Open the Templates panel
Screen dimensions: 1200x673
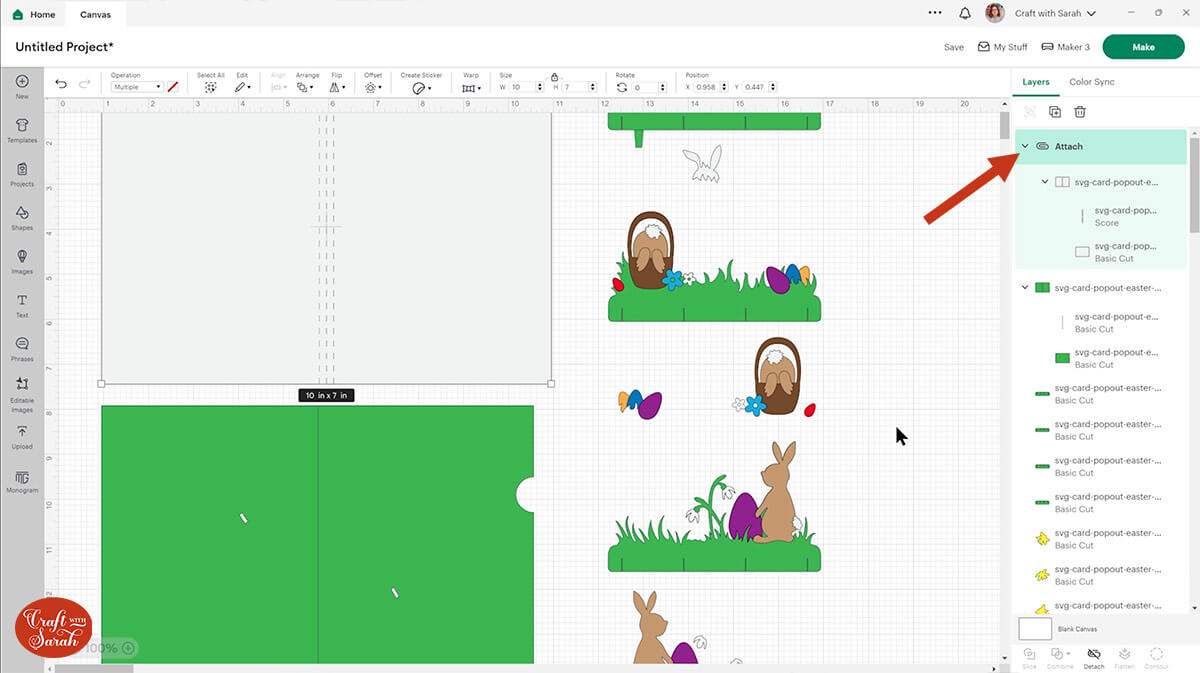(22, 129)
